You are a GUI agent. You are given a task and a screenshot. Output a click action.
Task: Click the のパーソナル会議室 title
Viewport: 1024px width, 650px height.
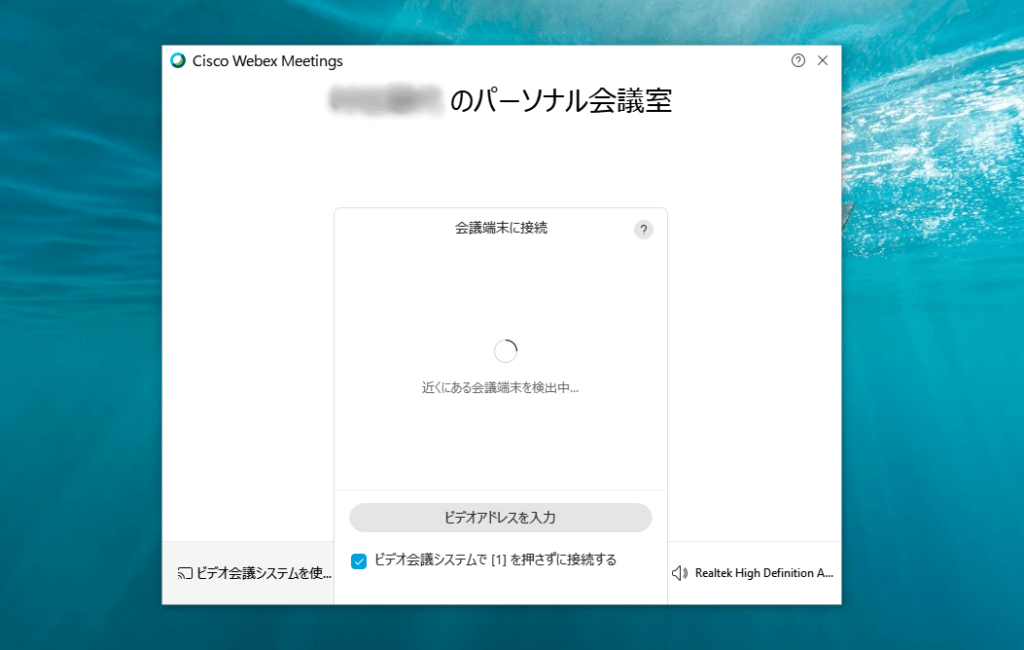561,101
